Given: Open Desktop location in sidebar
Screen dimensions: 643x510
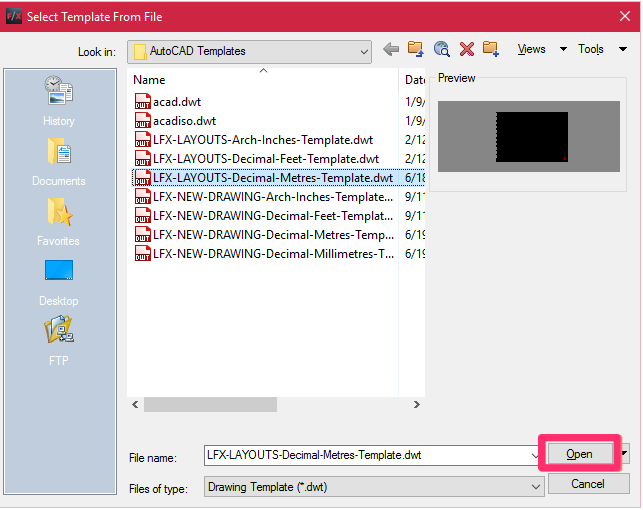Looking at the screenshot, I should (x=59, y=282).
